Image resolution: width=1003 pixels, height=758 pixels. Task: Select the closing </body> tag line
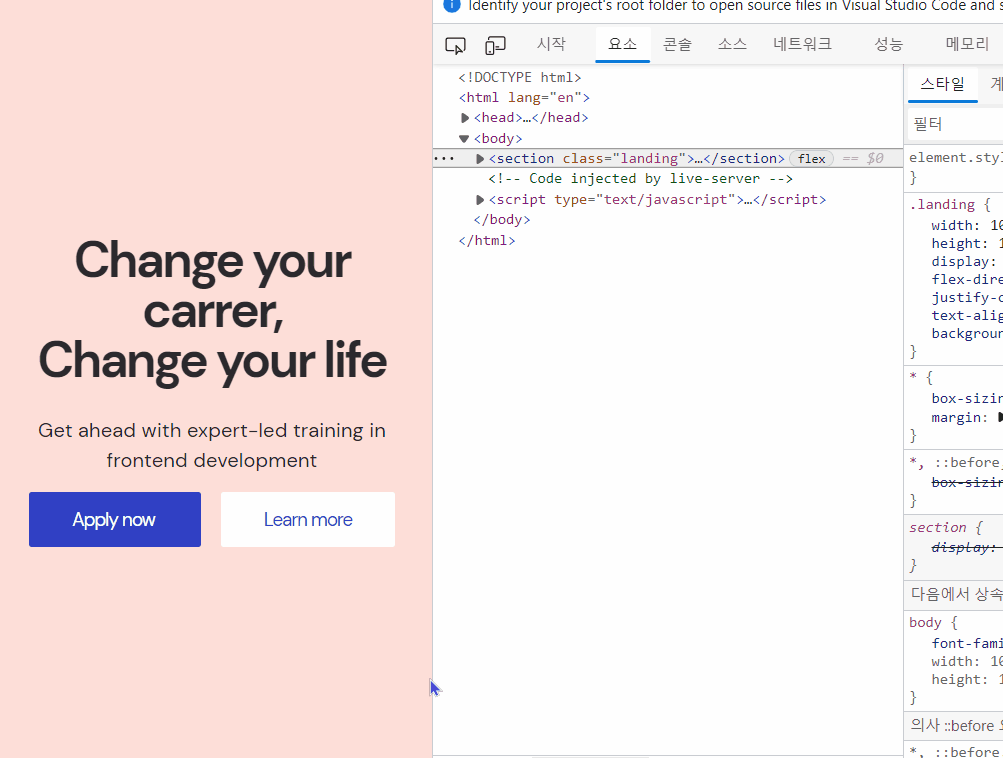[502, 219]
